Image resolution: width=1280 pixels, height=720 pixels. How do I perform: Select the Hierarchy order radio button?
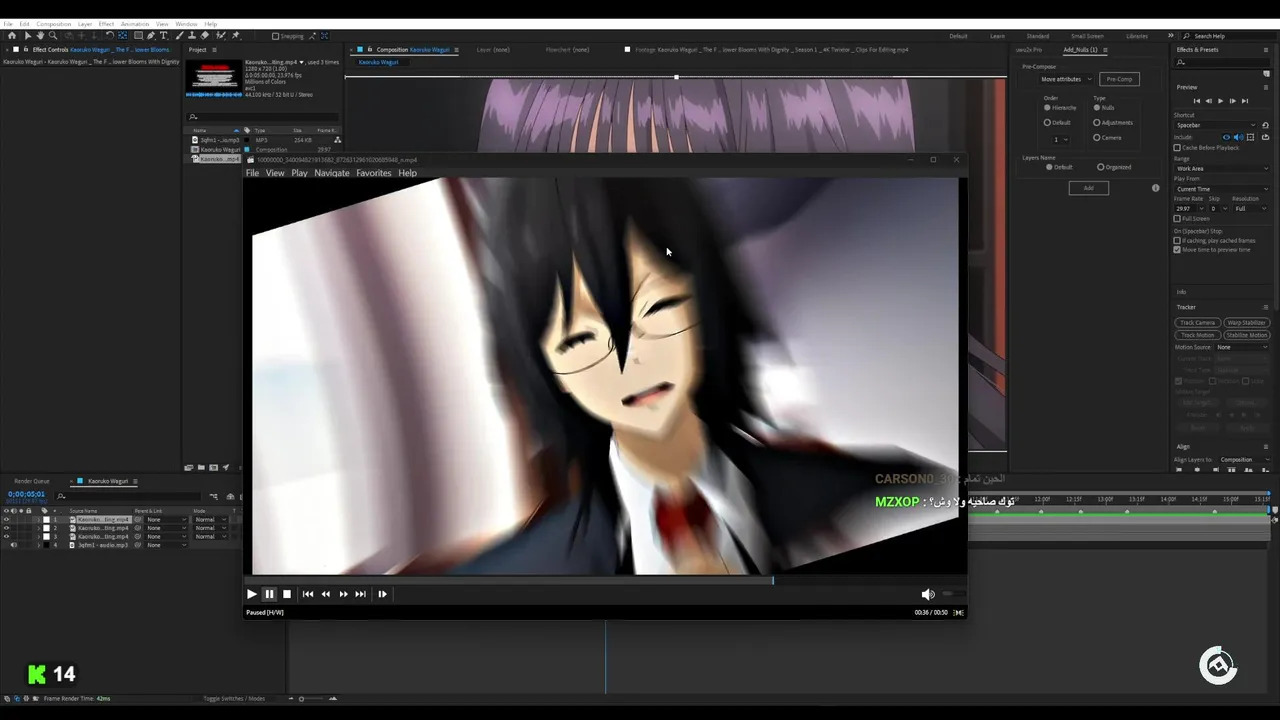(1047, 107)
